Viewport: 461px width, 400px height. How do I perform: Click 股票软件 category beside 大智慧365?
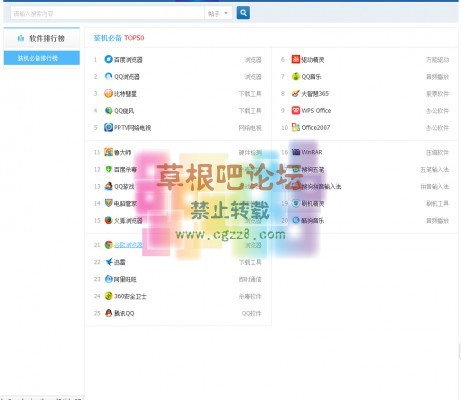click(437, 94)
